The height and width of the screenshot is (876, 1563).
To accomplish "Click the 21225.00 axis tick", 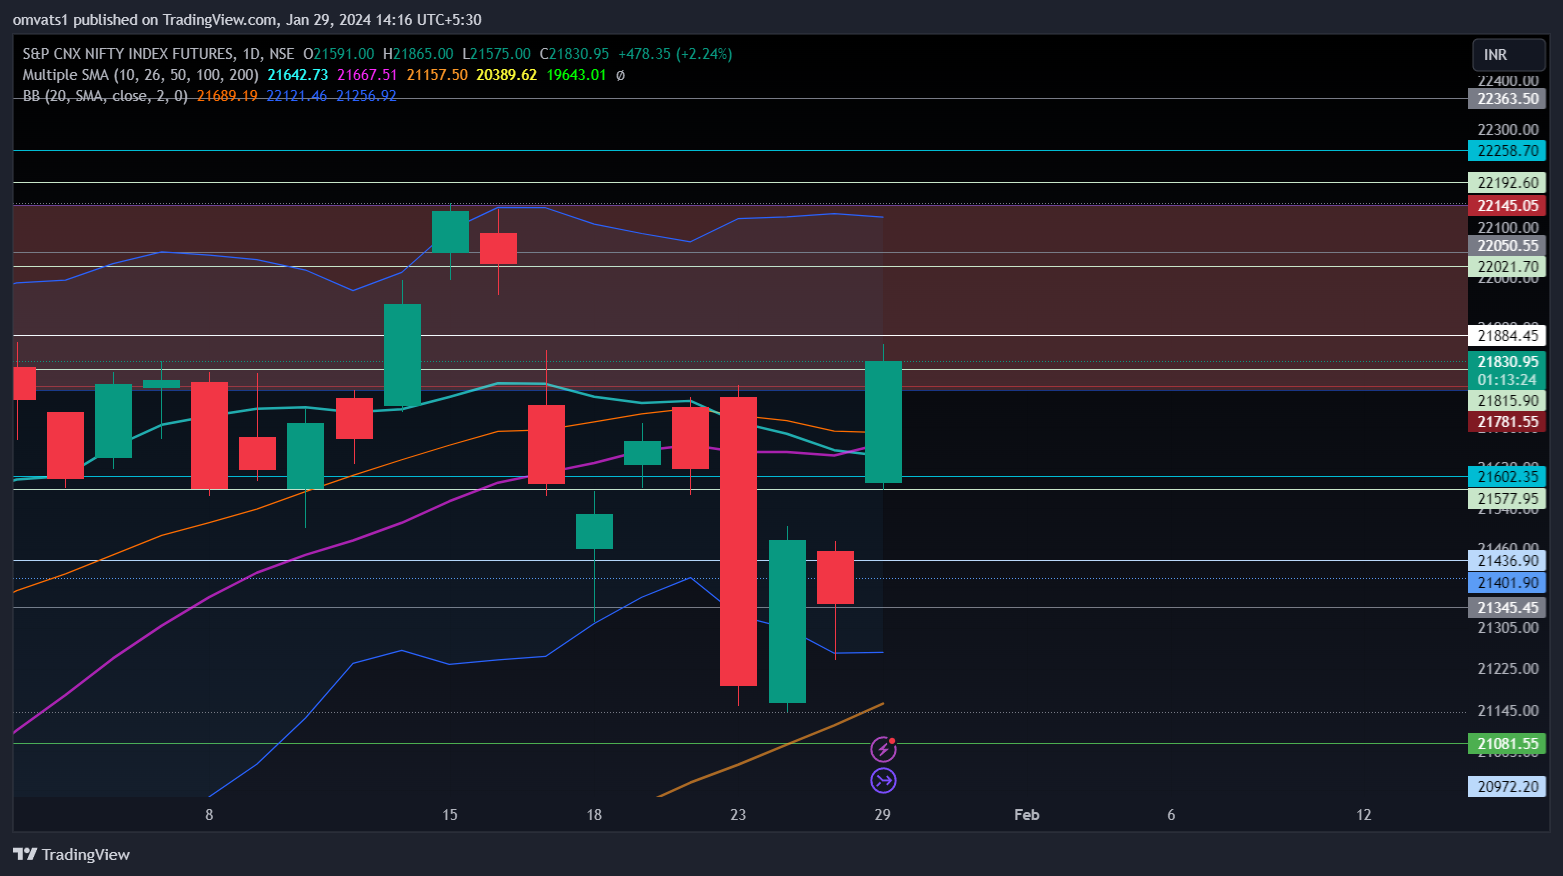I will tap(1508, 669).
